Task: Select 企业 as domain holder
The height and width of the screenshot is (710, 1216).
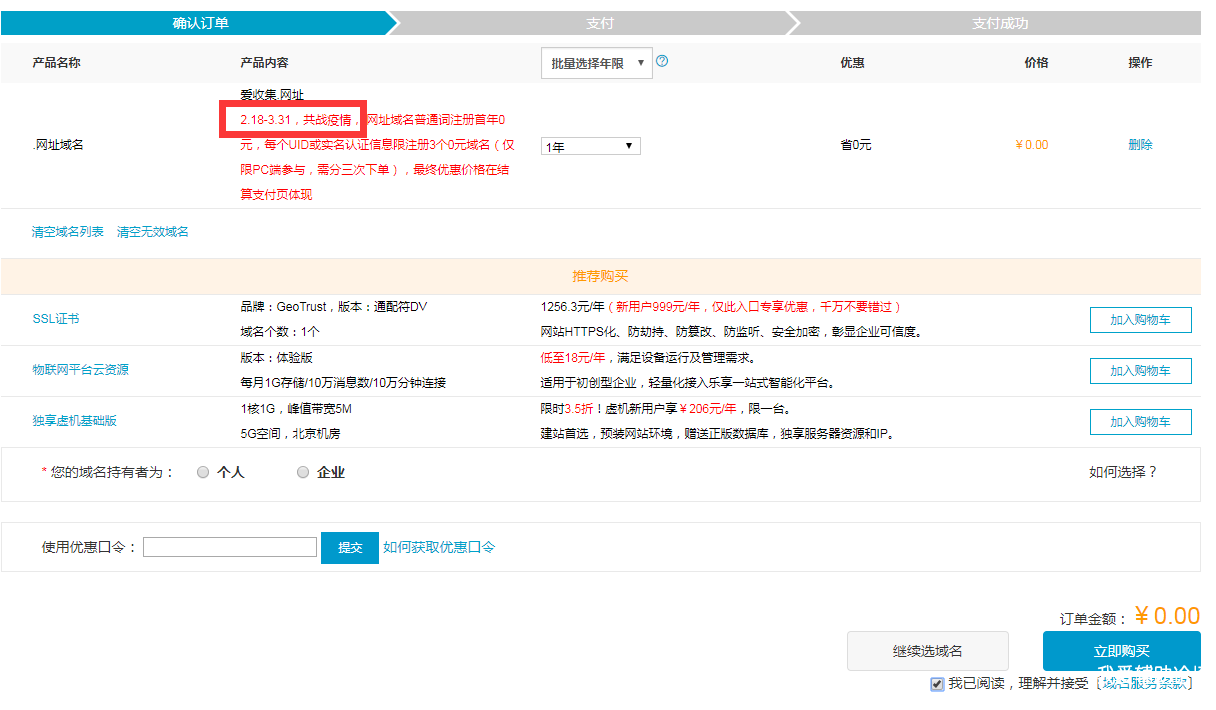Action: pyautogui.click(x=303, y=472)
